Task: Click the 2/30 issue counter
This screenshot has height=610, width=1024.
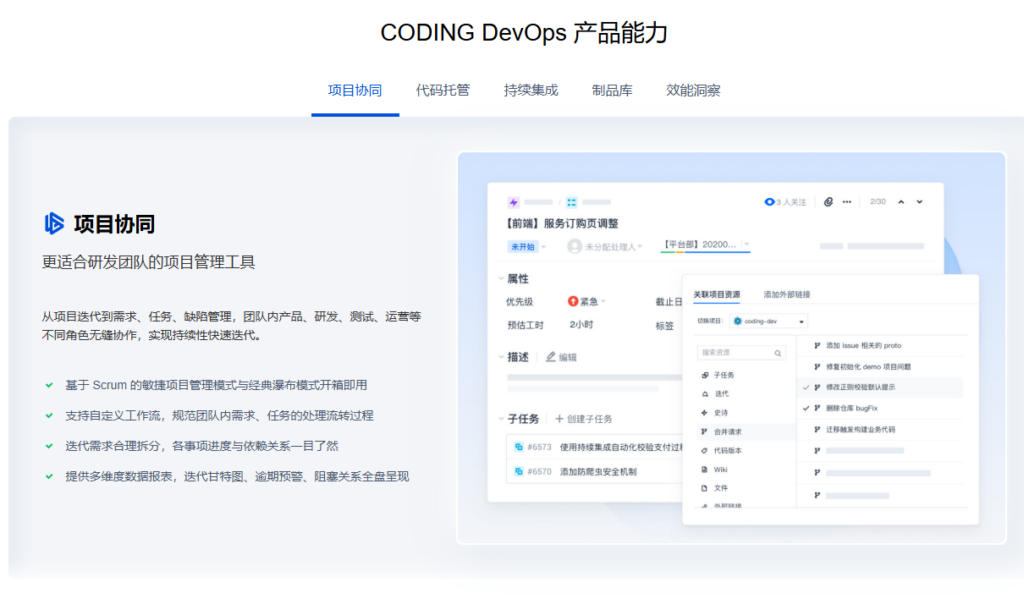Action: [878, 202]
